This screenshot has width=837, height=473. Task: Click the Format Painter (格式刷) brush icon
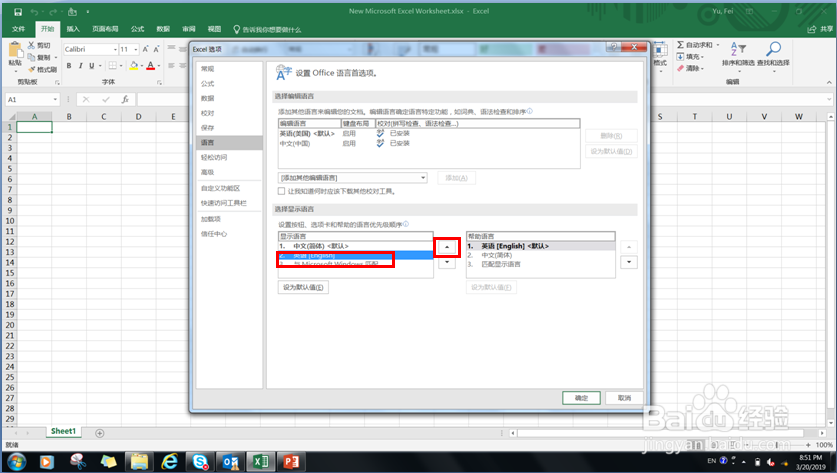[32, 69]
